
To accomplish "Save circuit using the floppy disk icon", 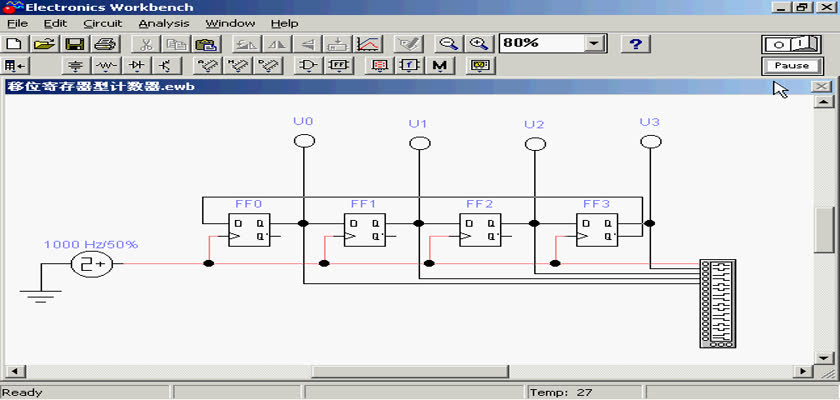I will [x=74, y=44].
